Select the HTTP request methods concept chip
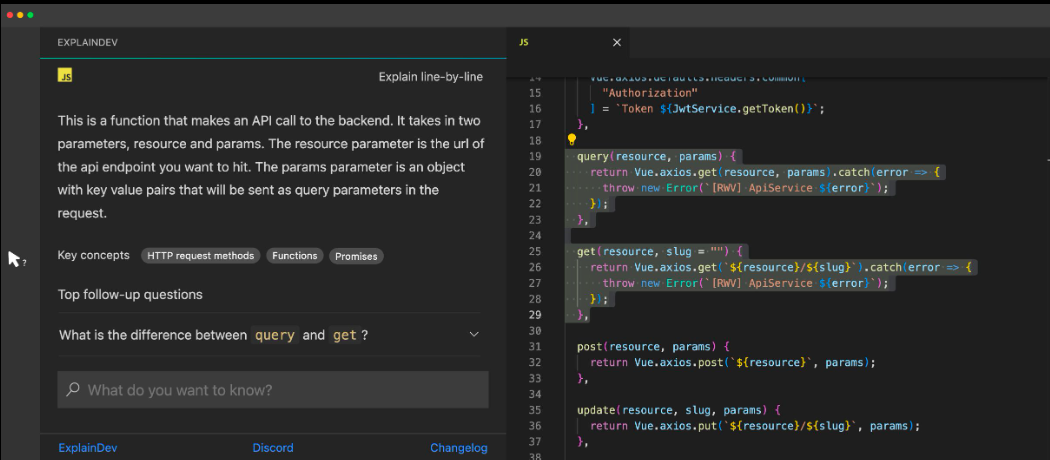 coord(201,256)
